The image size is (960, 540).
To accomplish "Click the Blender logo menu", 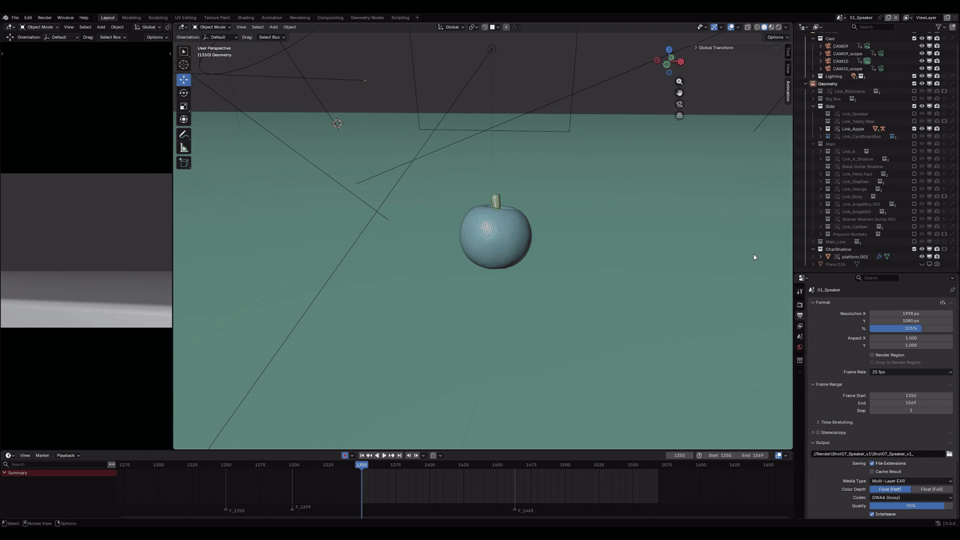I will click(6, 18).
